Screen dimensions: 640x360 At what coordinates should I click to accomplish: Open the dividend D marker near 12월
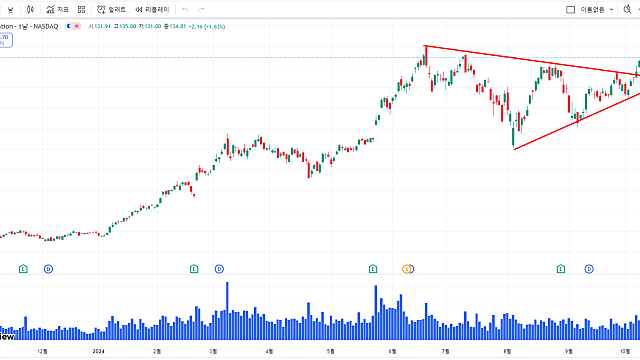[48, 269]
